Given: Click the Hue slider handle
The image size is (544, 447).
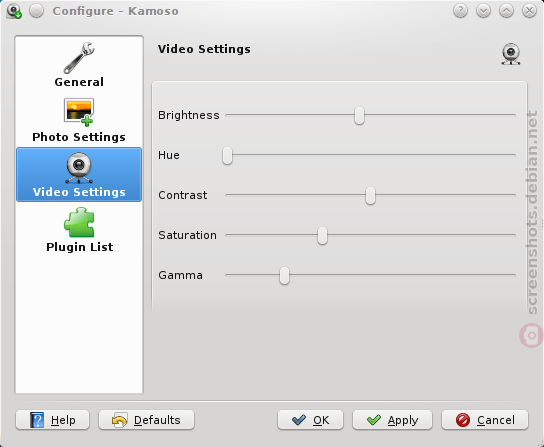Looking at the screenshot, I should point(227,155).
